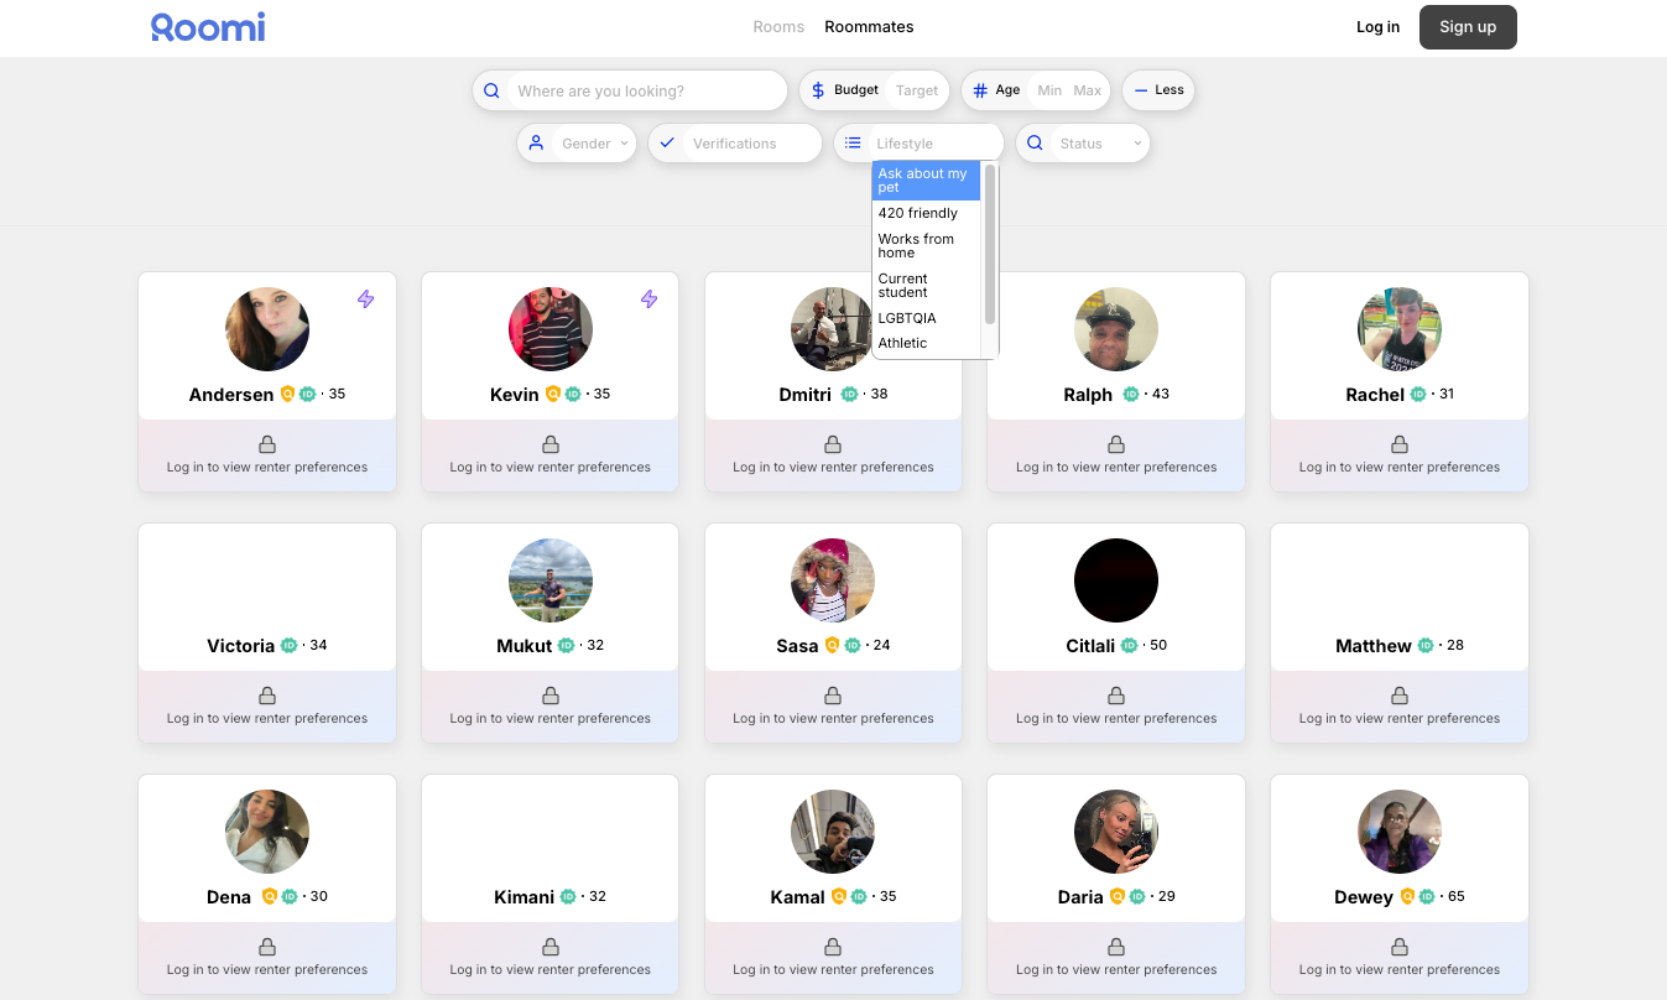Image resolution: width=1667 pixels, height=1000 pixels.
Task: Open Rachel's profile photo
Action: (x=1399, y=329)
